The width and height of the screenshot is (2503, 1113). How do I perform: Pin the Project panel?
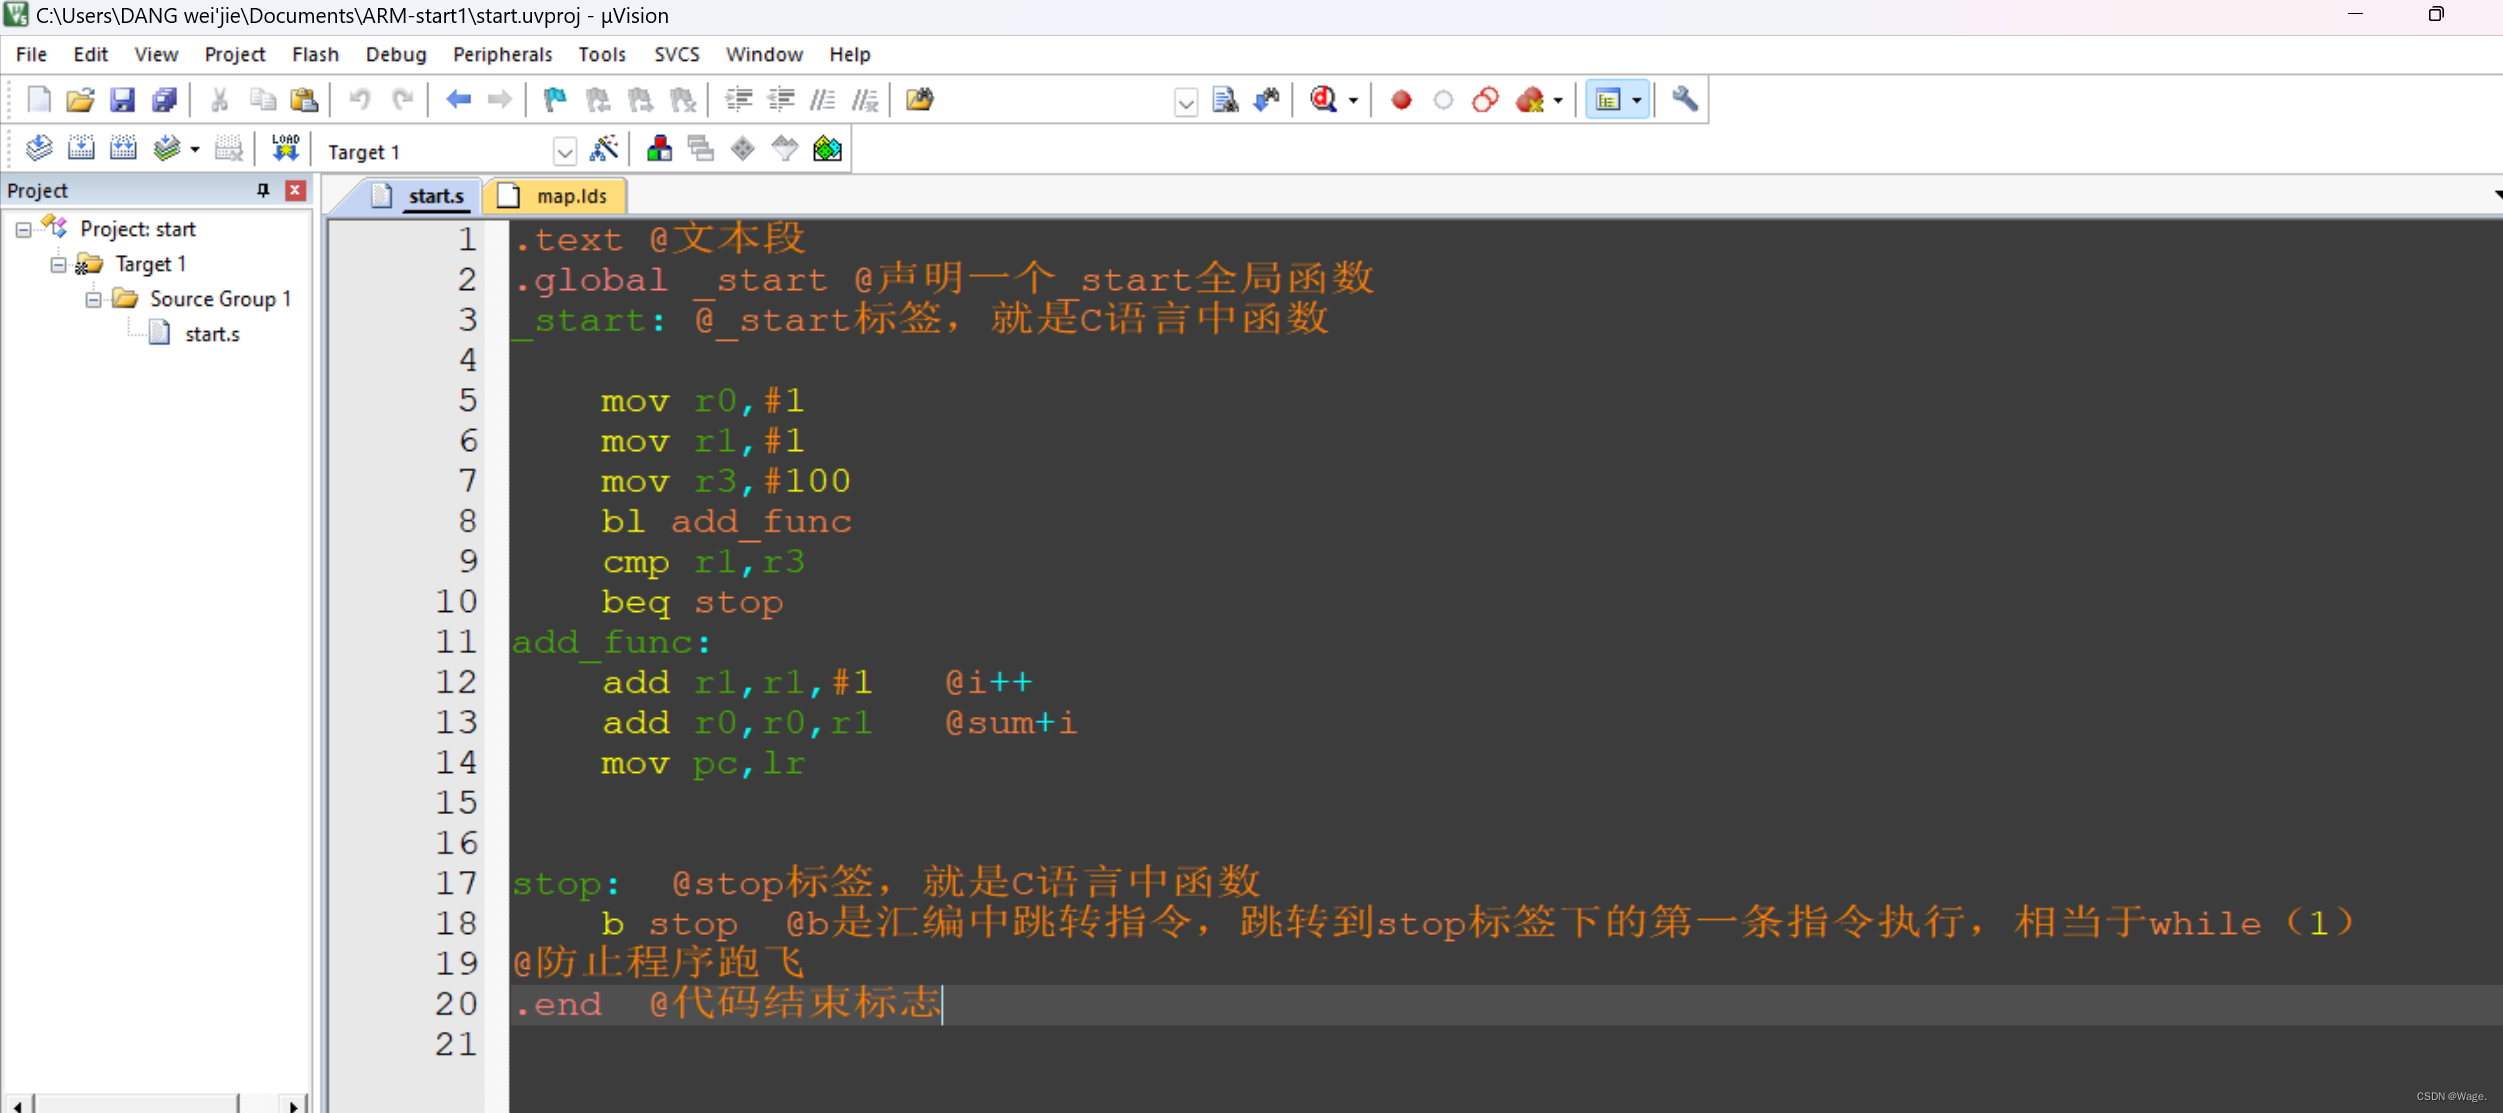[x=263, y=190]
